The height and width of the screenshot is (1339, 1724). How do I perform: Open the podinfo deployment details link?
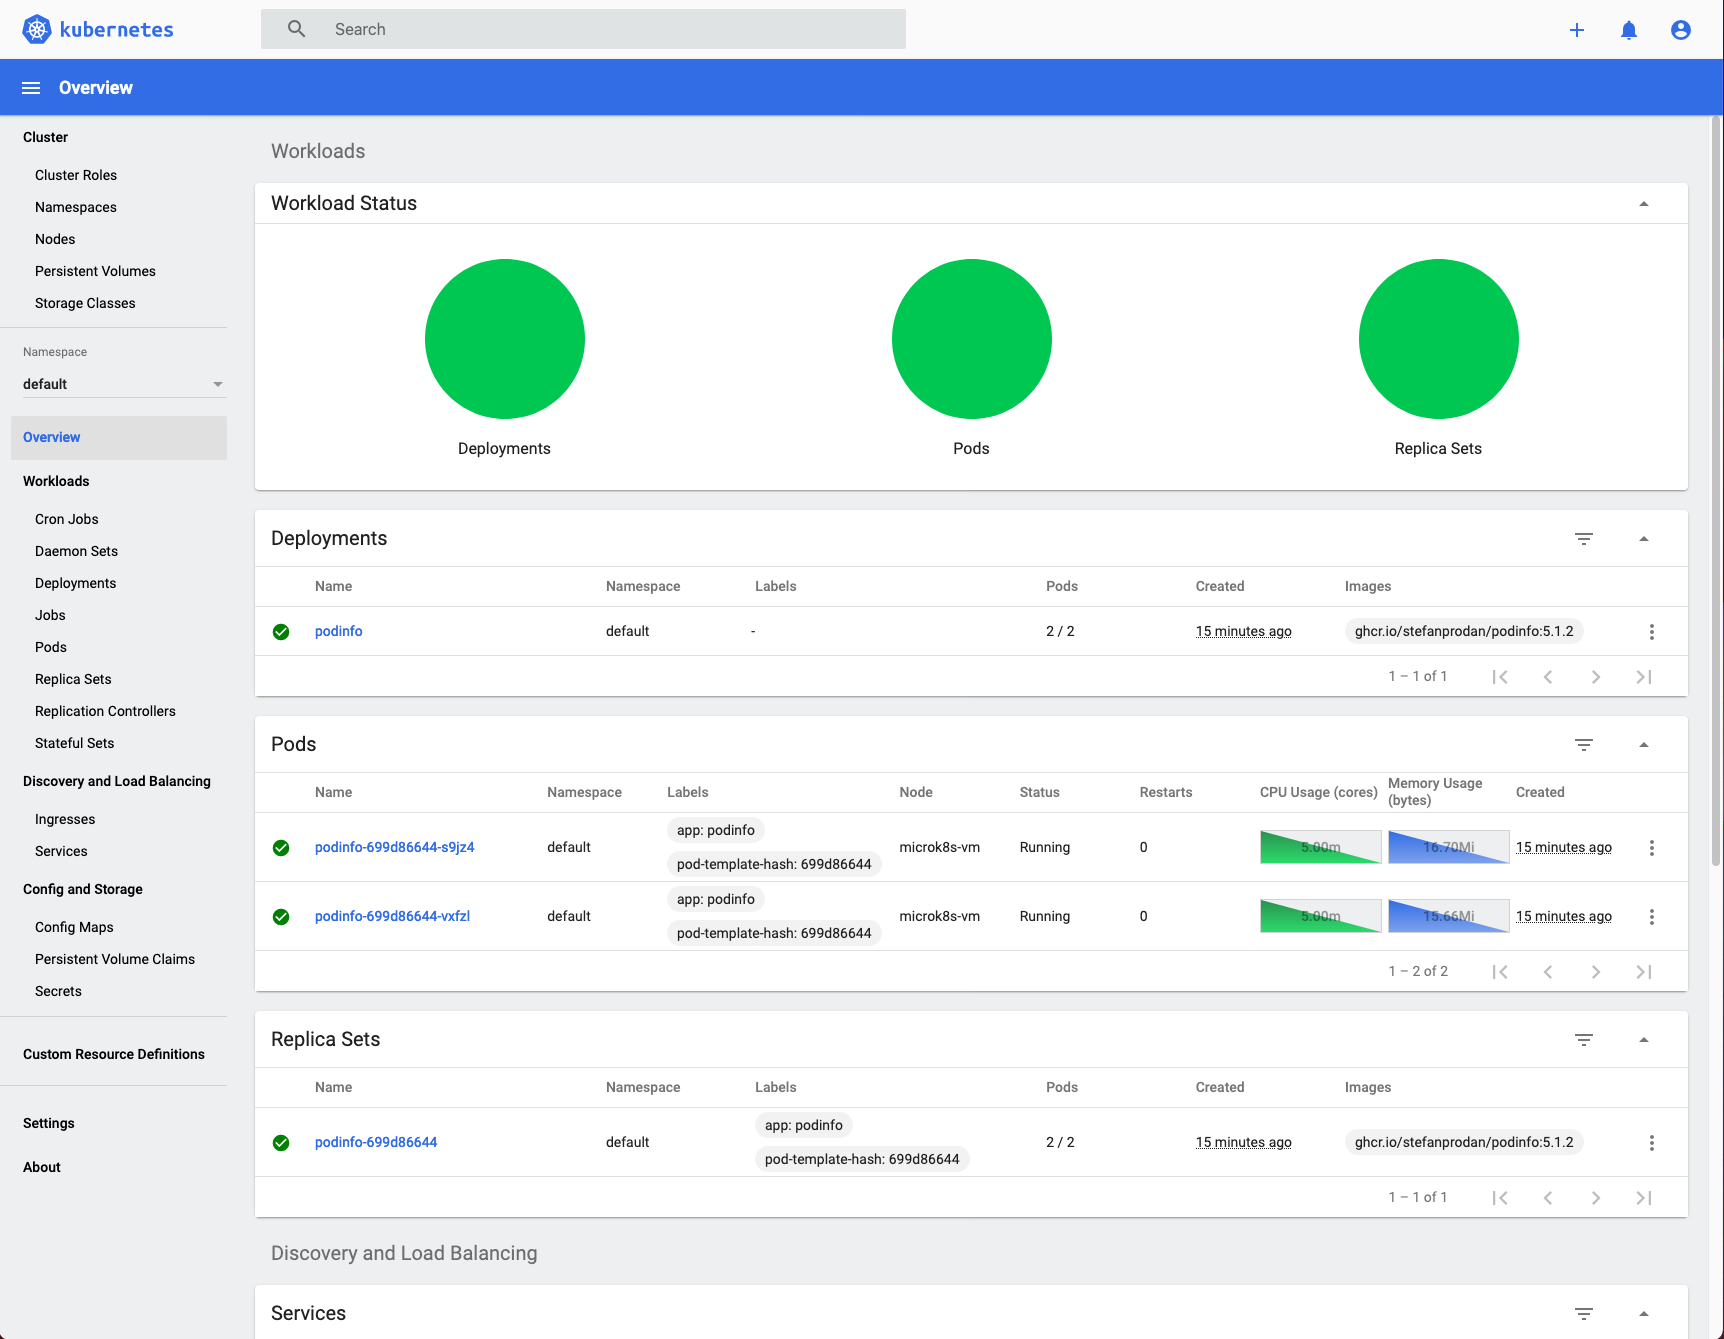click(x=338, y=631)
